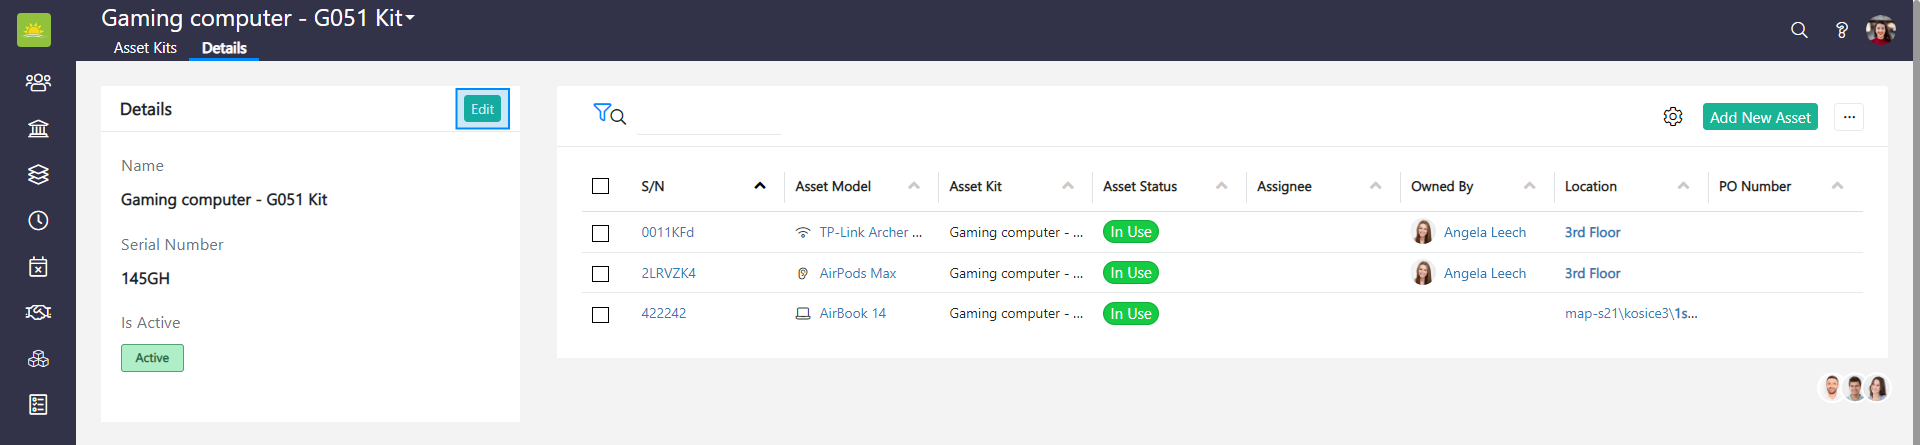Open search magnifier in top bar

(x=1799, y=30)
